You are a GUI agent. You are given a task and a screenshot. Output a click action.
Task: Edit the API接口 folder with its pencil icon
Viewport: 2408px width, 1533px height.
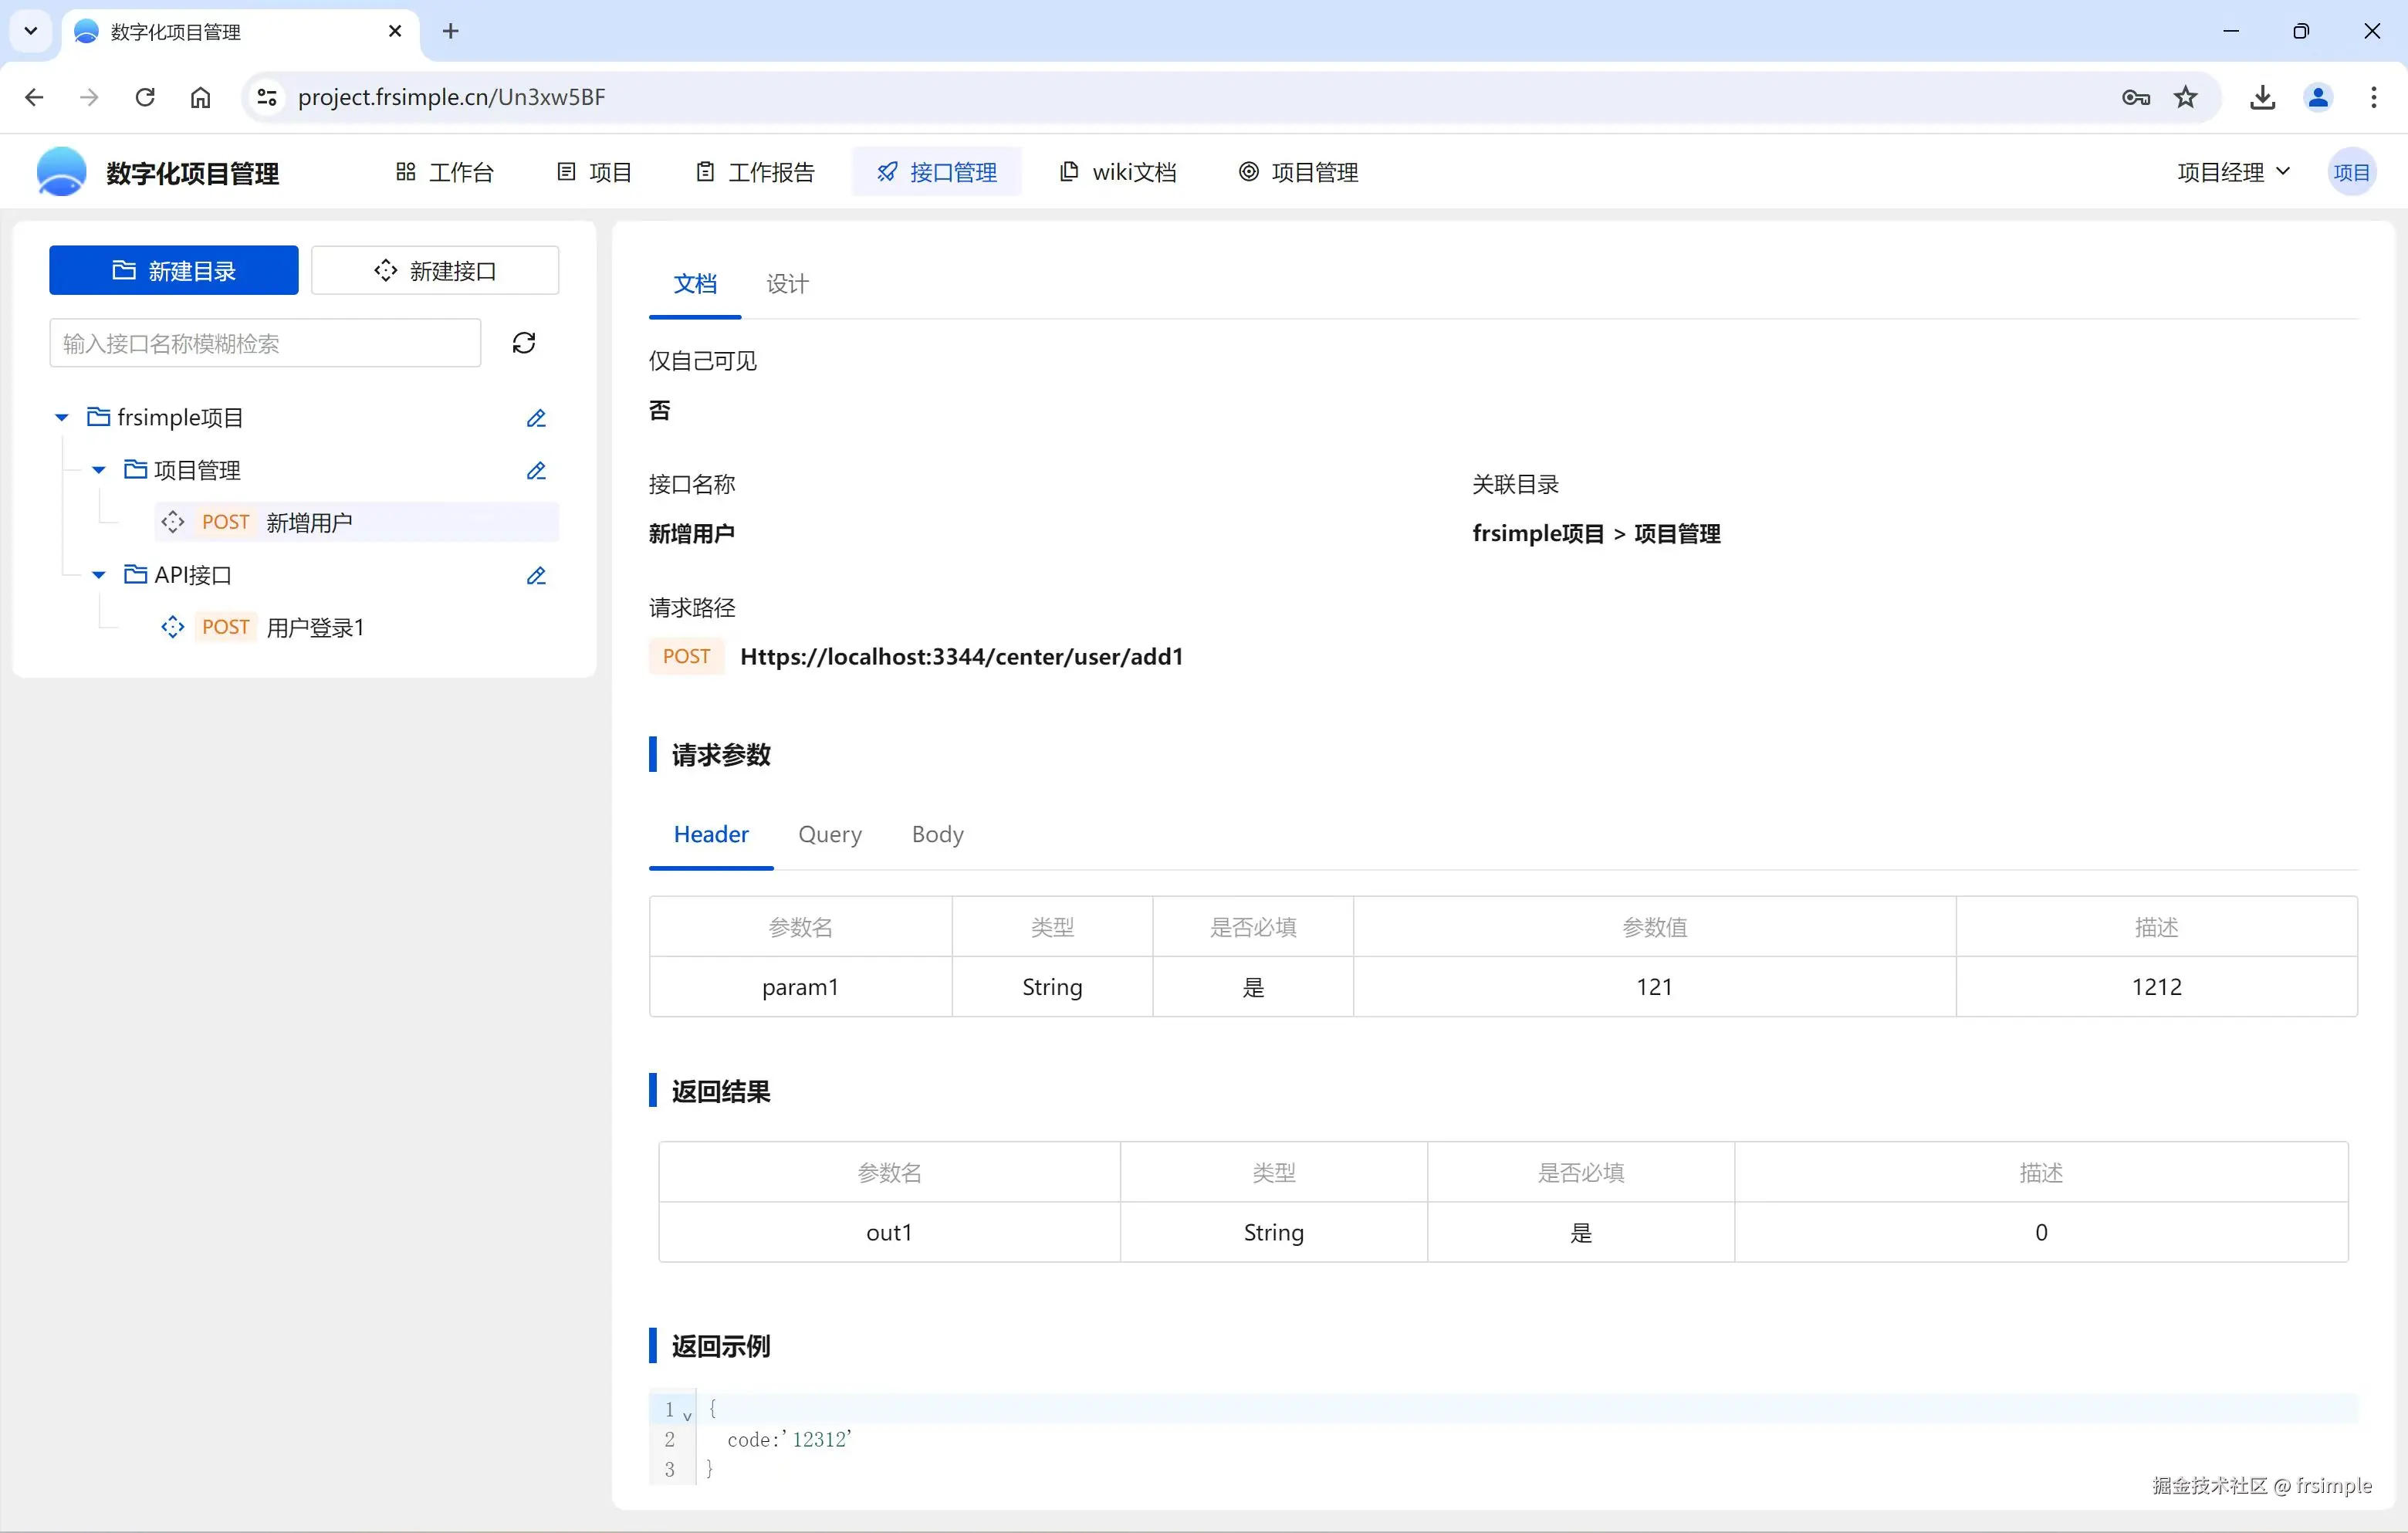536,576
